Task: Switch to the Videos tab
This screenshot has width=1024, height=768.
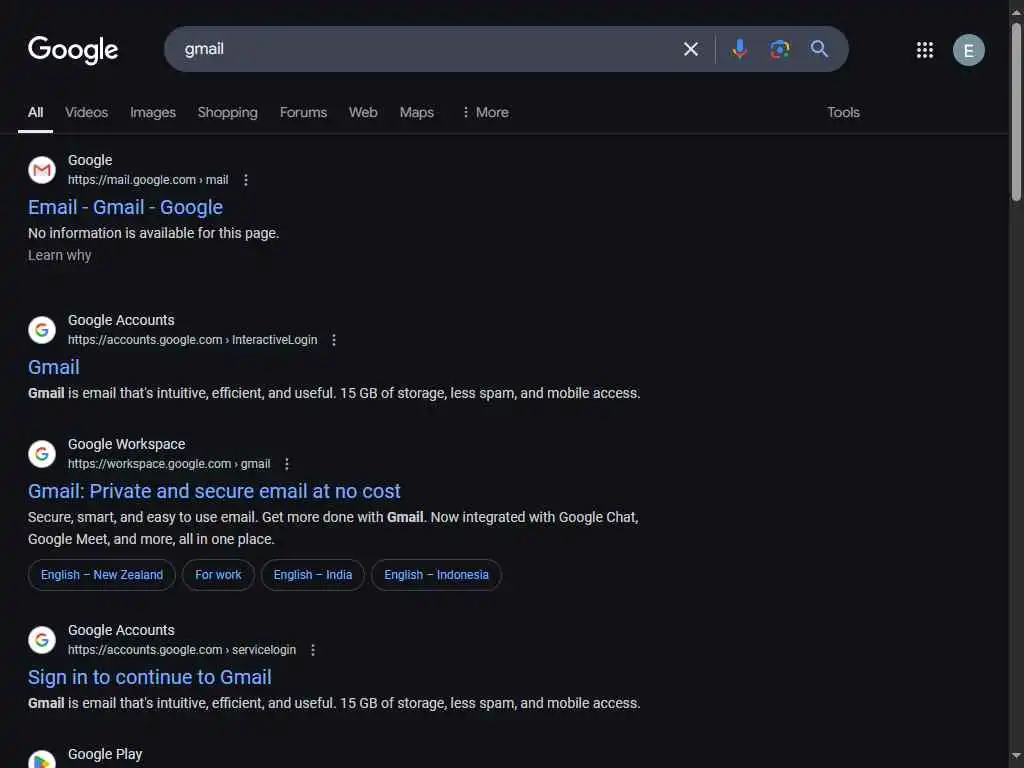Action: [x=86, y=112]
